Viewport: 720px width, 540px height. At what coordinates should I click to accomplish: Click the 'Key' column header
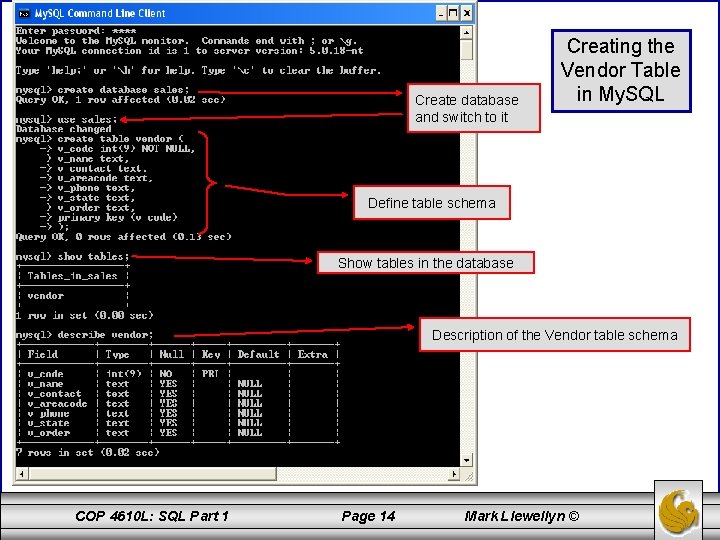[x=211, y=354]
